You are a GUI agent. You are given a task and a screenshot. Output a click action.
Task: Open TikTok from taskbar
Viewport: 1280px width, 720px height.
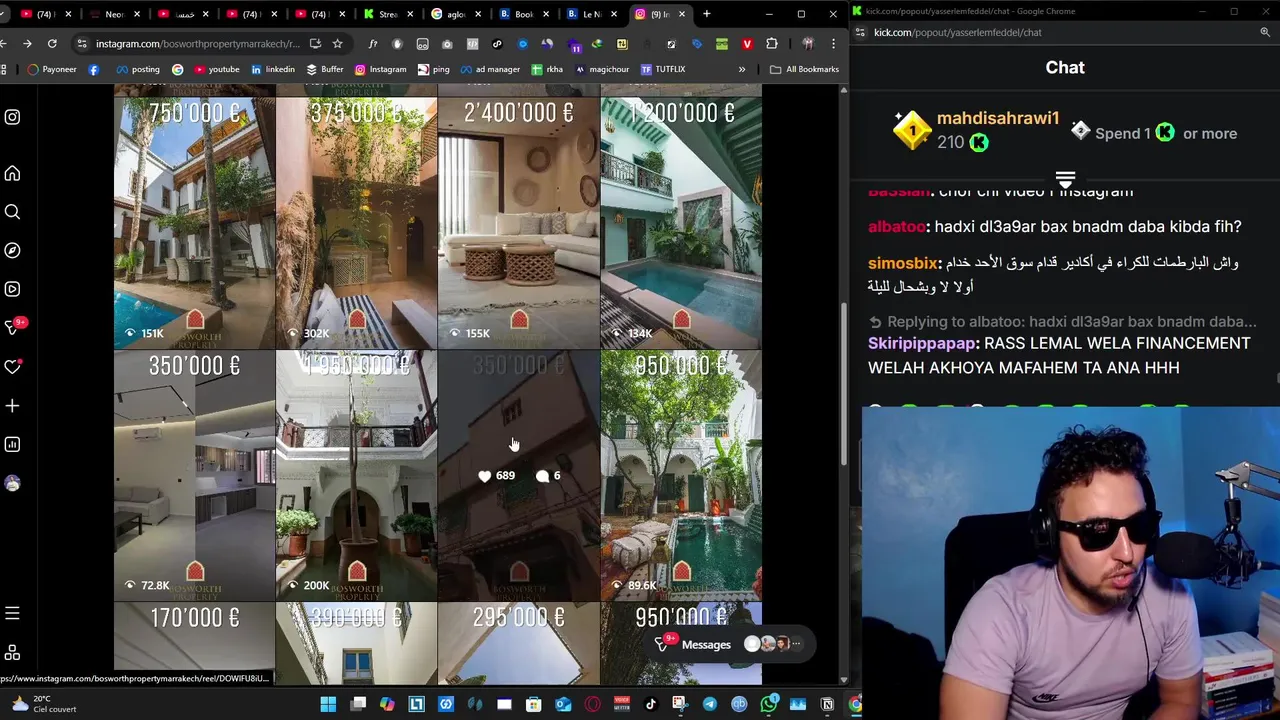[x=651, y=704]
